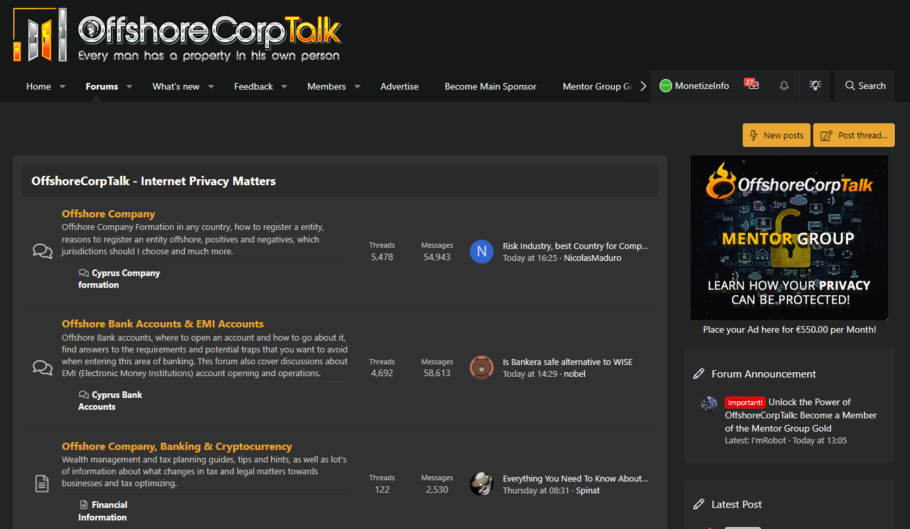Click the Mentor Group ad banner
910x529 pixels.
pyautogui.click(x=789, y=238)
